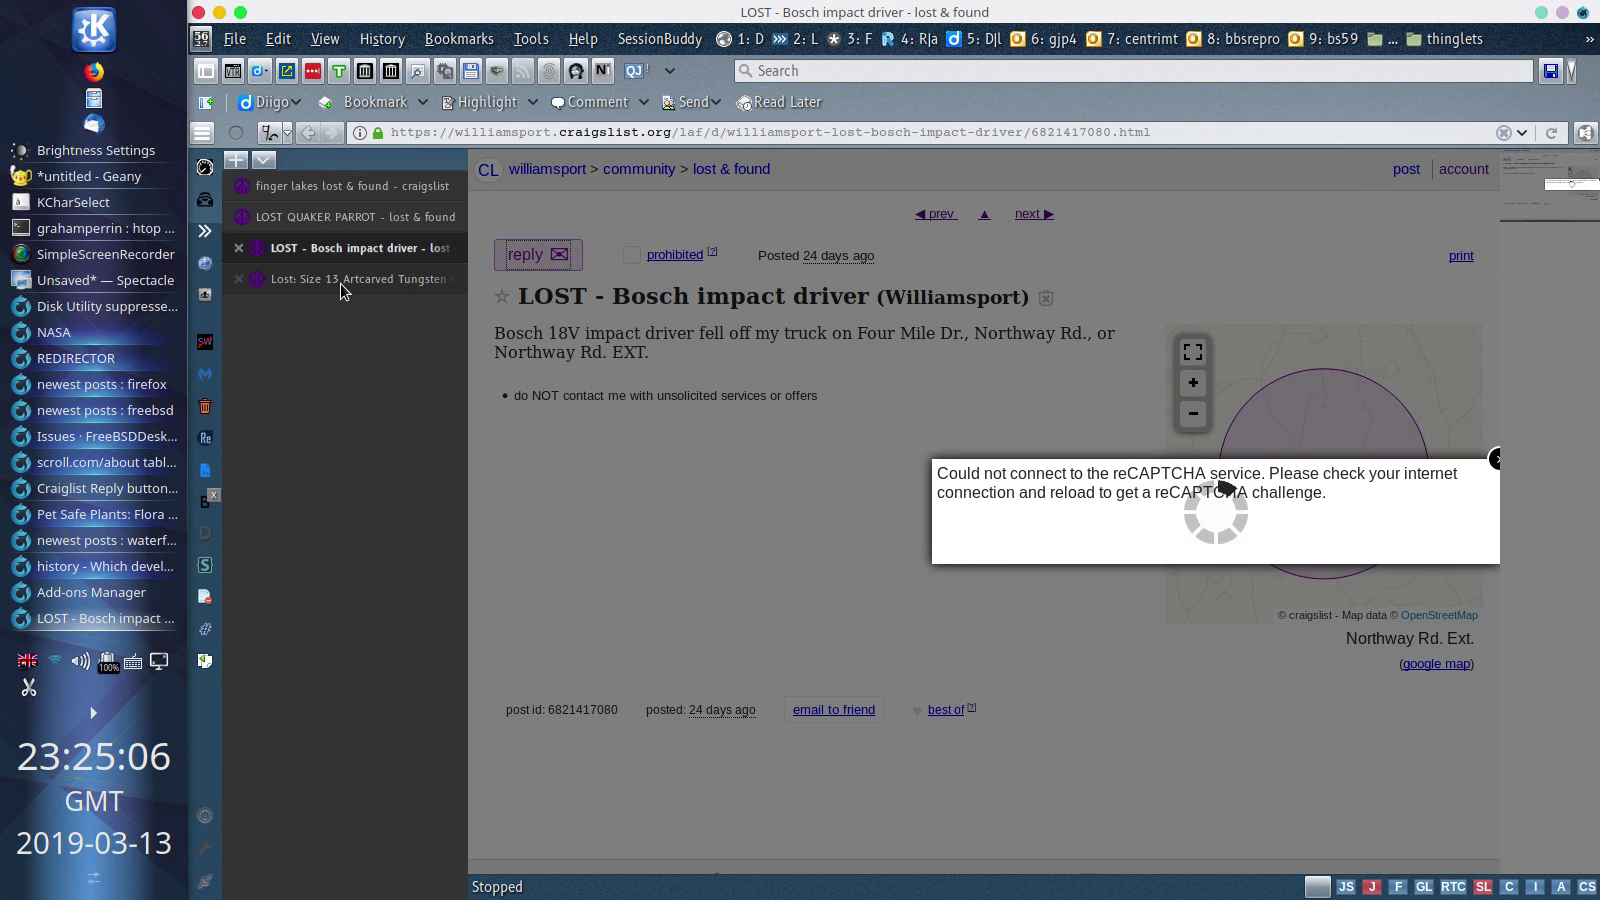Go to the prev posting
The image size is (1600, 900).
point(935,214)
